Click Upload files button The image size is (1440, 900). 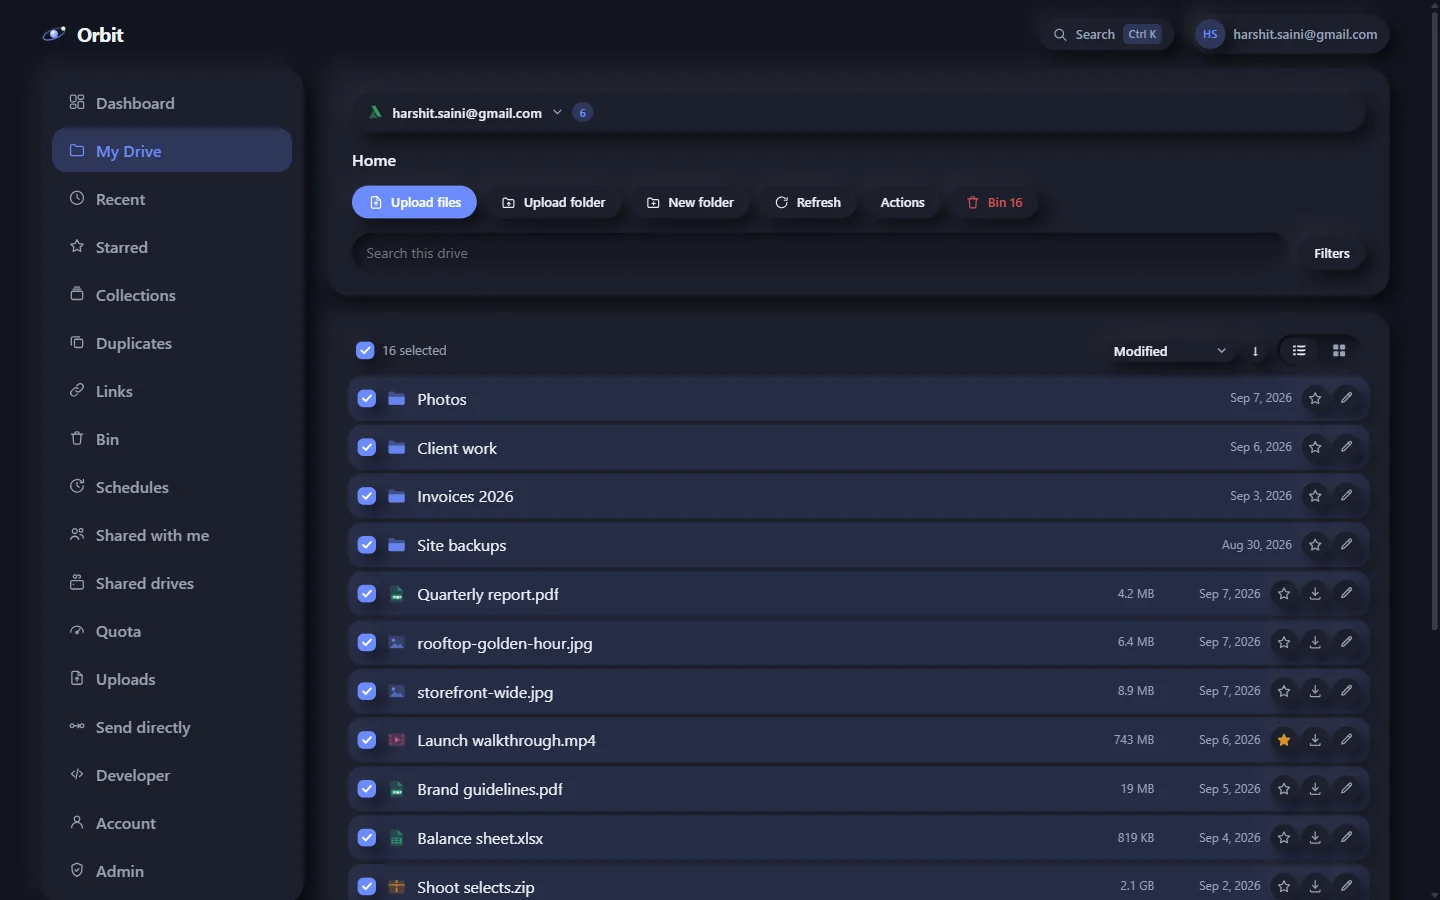(x=414, y=203)
